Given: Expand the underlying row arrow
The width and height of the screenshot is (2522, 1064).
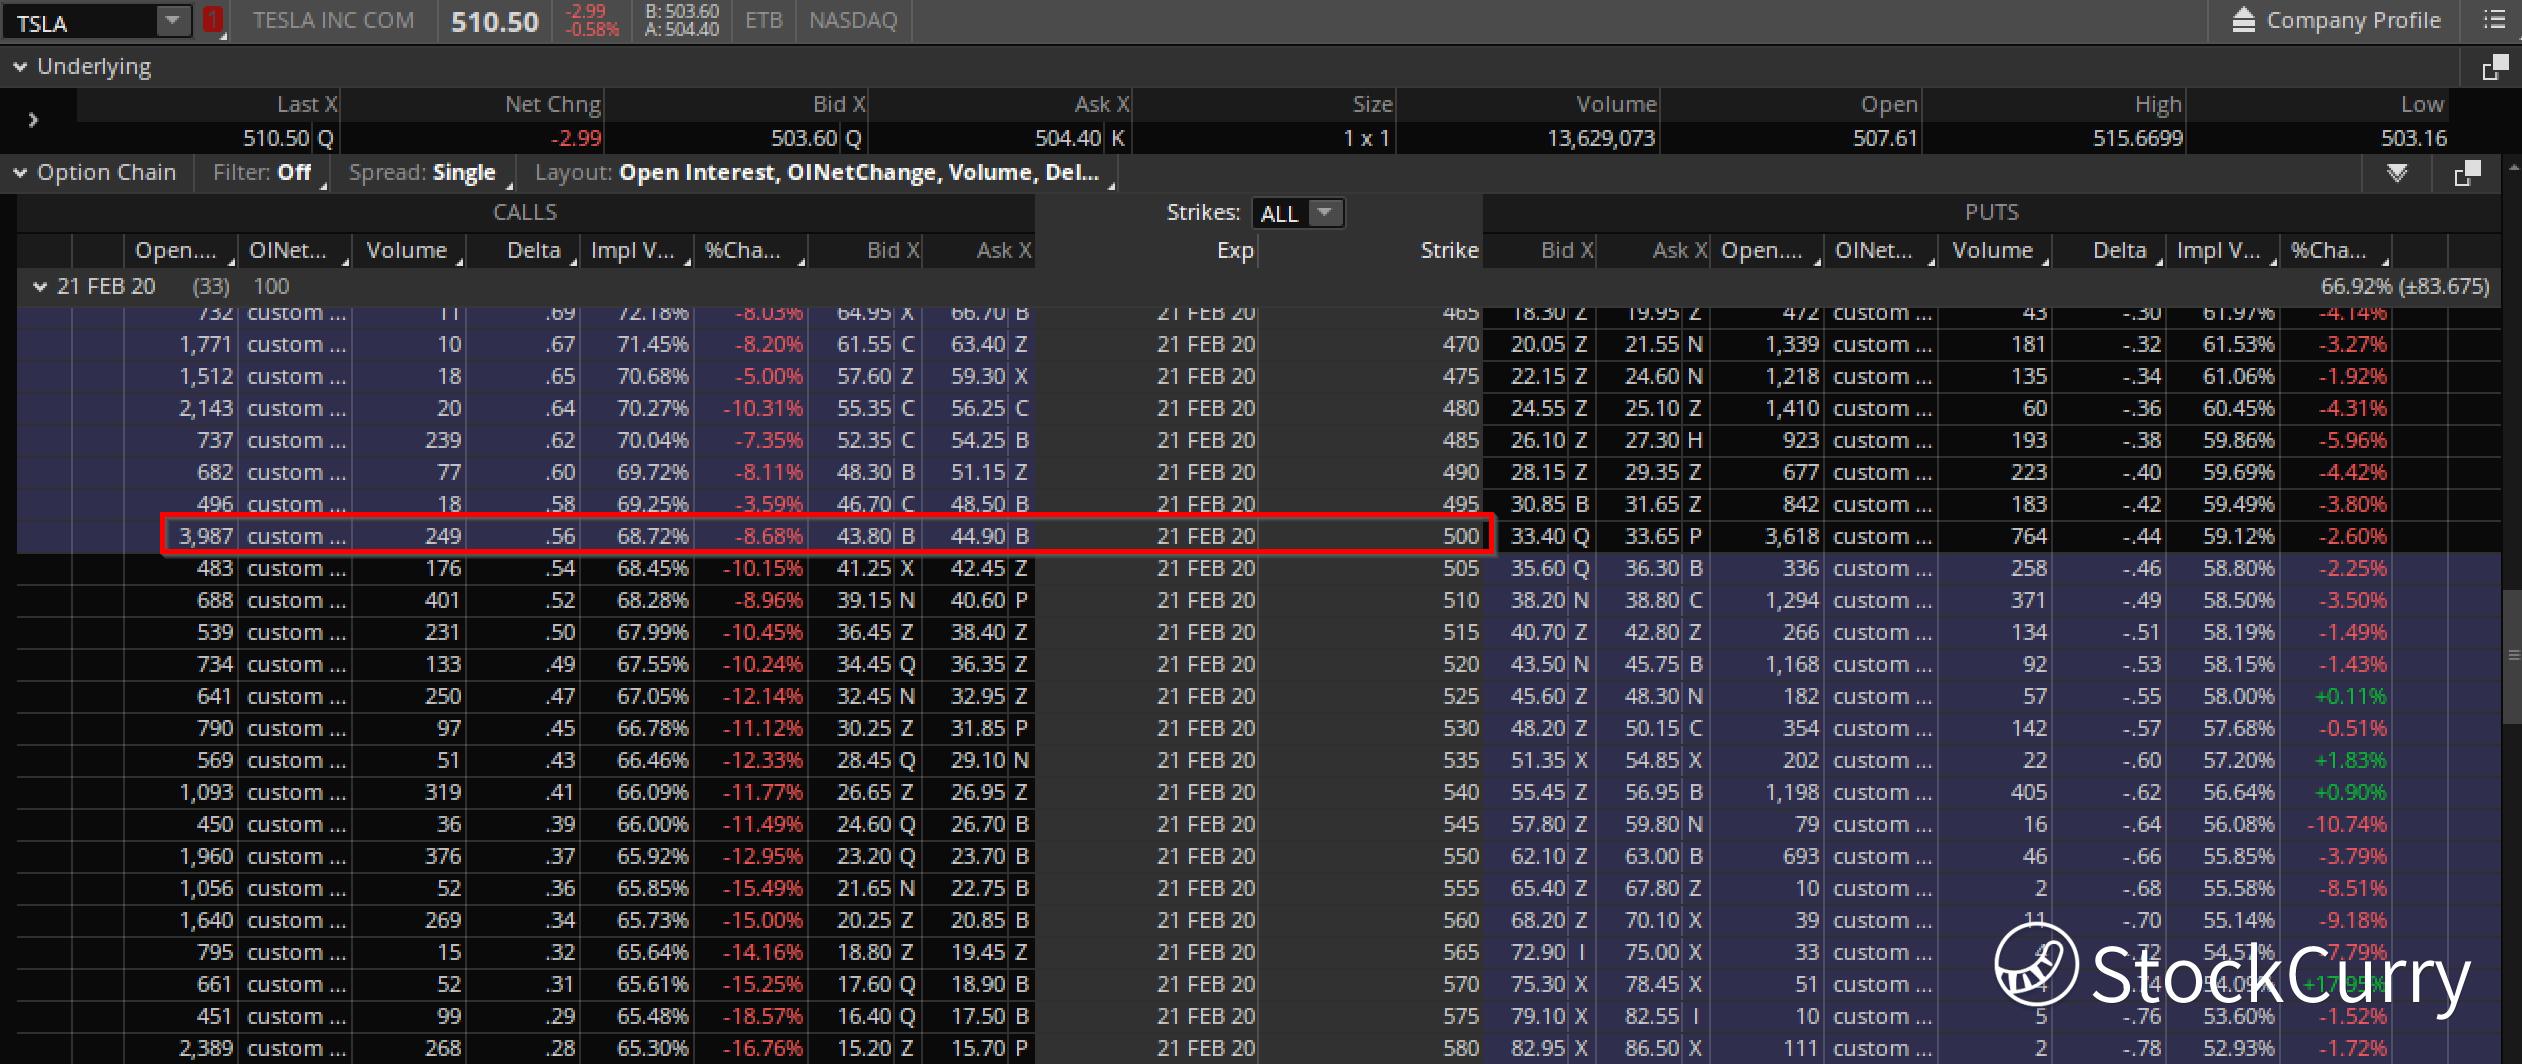Looking at the screenshot, I should (33, 120).
